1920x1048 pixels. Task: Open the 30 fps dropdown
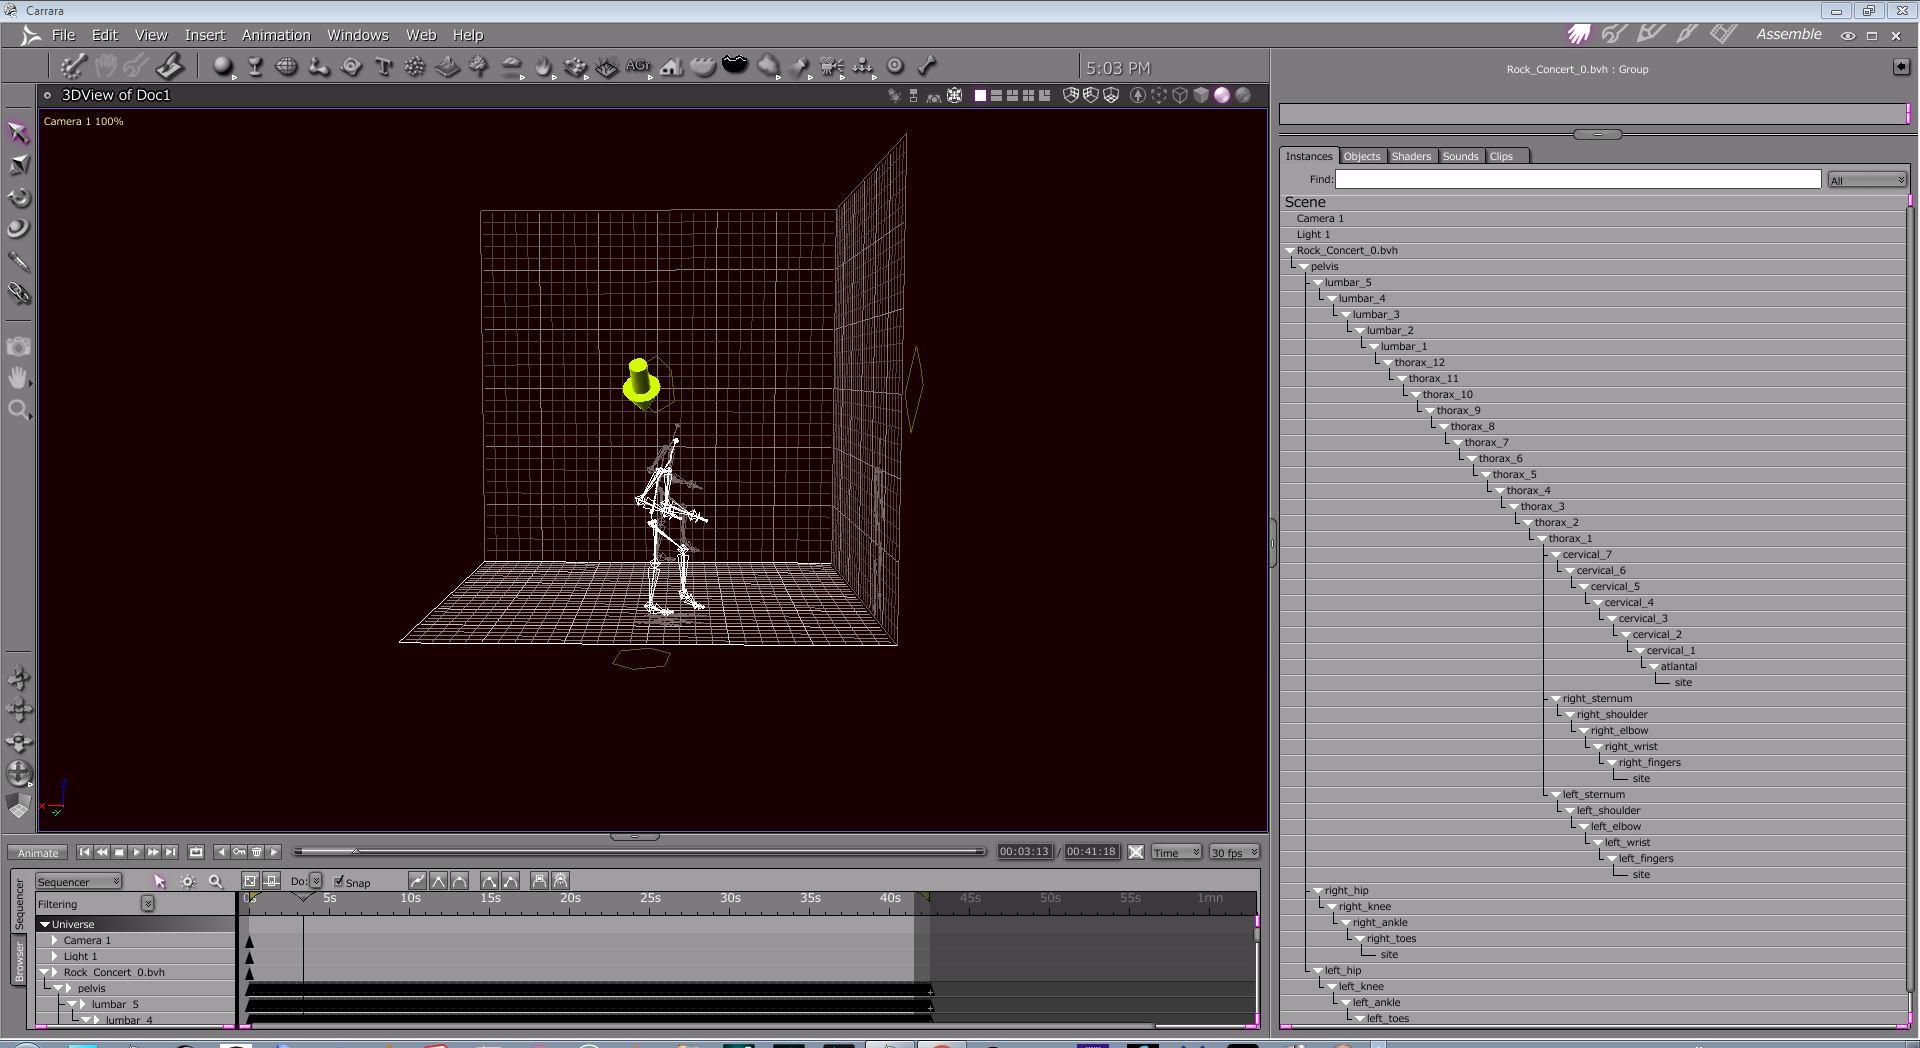pyautogui.click(x=1234, y=852)
